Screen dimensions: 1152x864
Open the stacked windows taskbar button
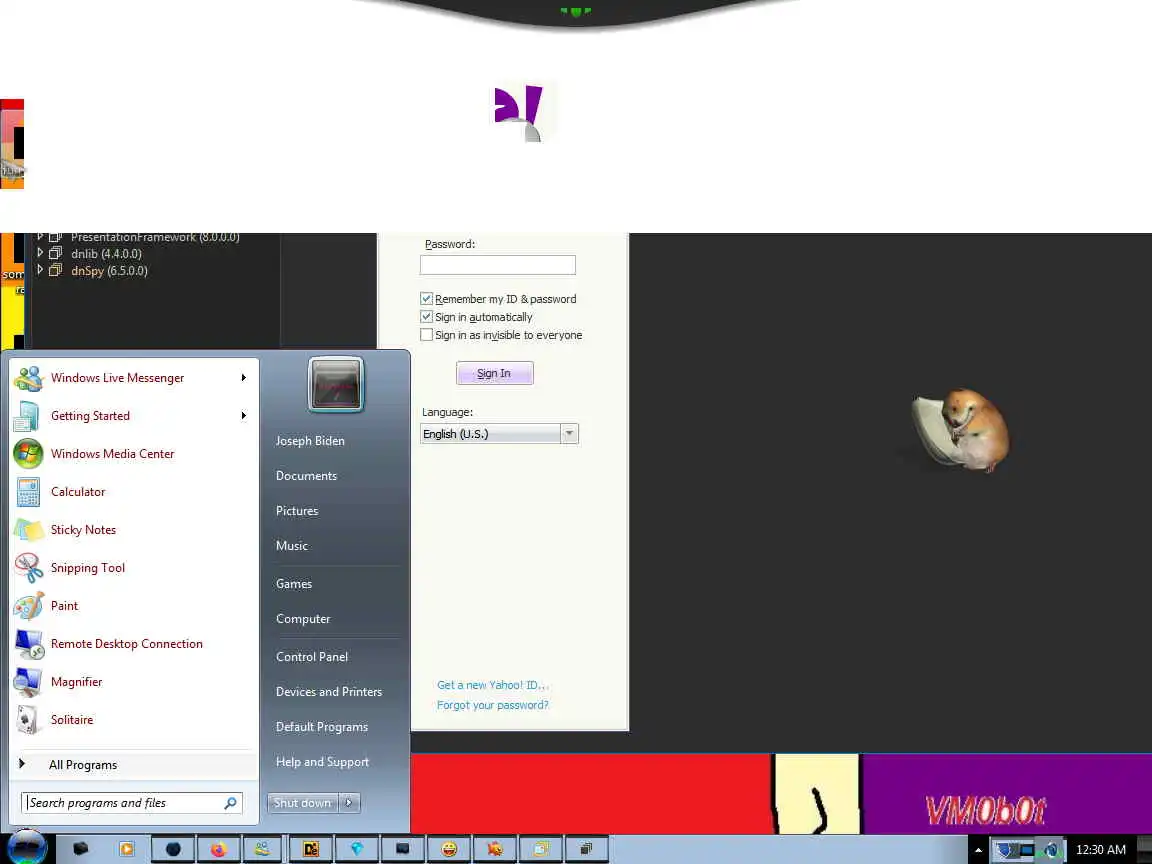[x=586, y=849]
